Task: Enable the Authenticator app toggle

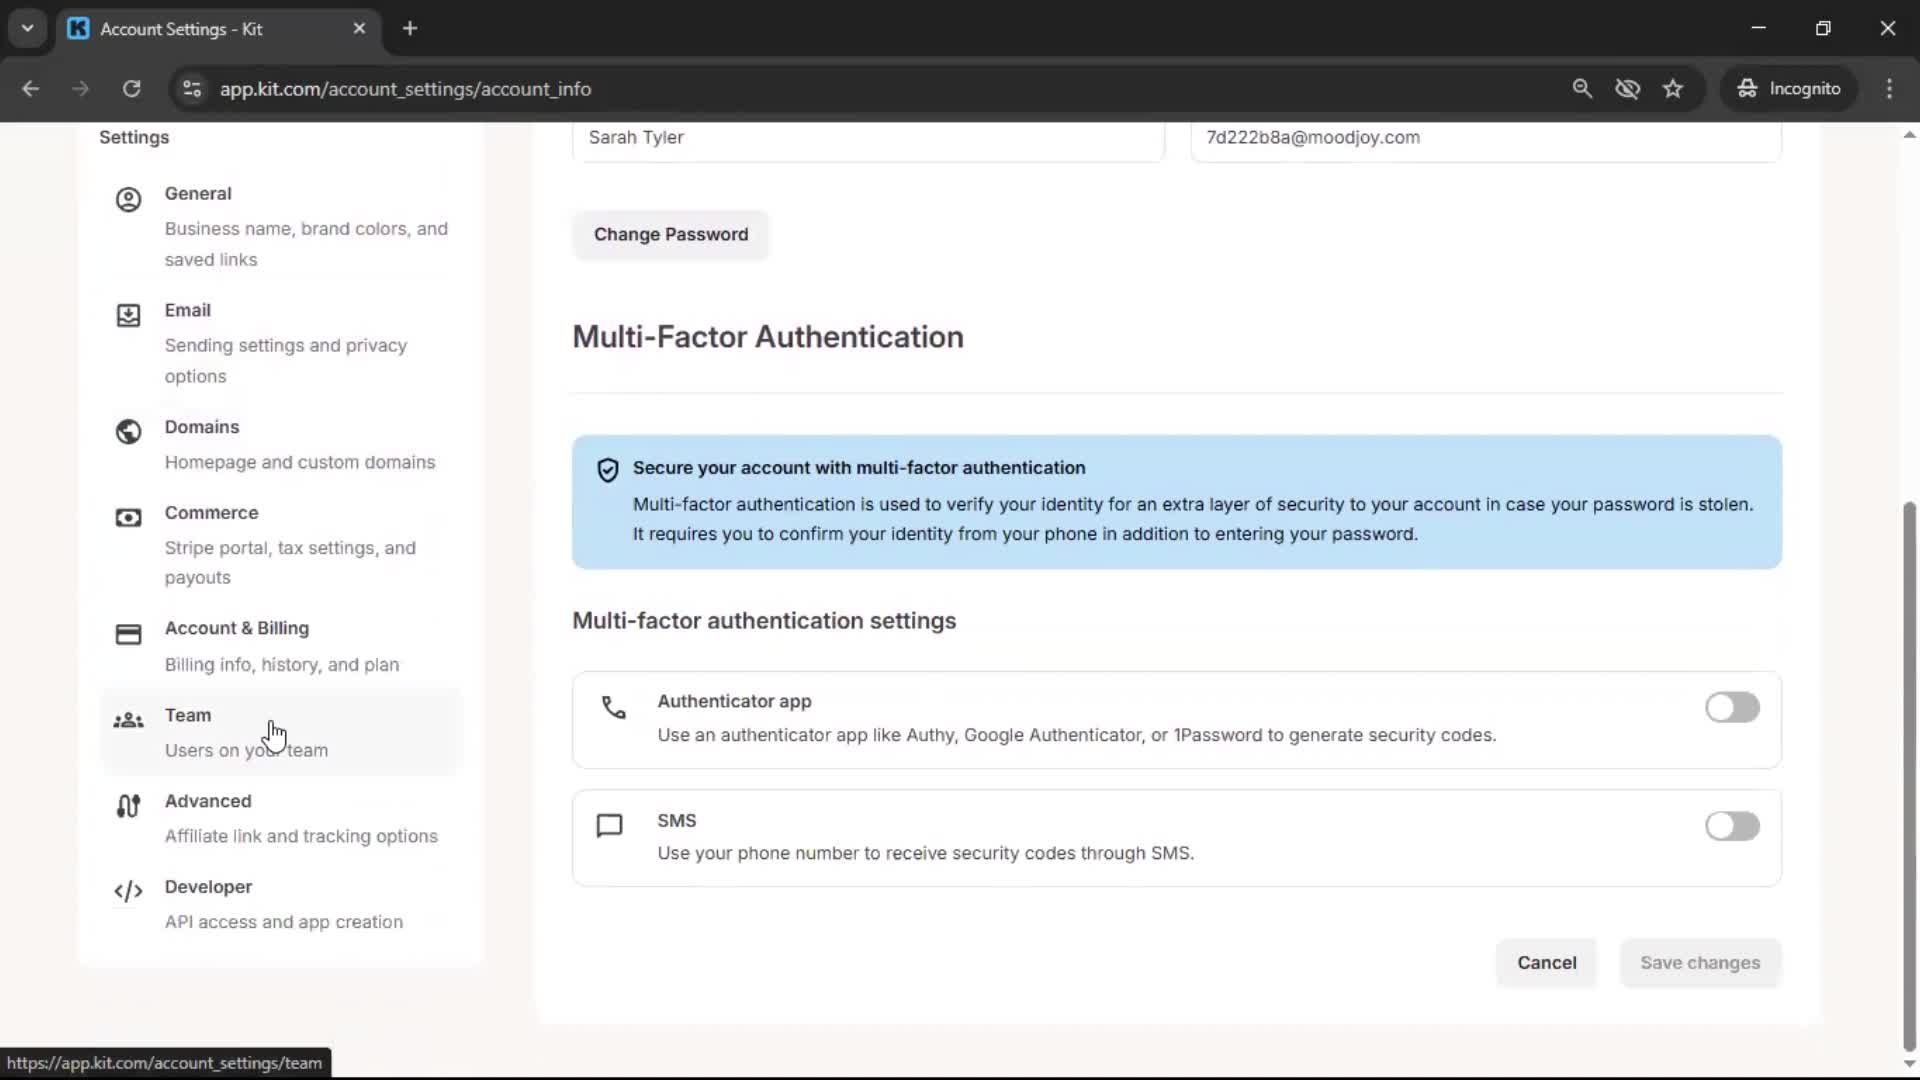Action: pyautogui.click(x=1732, y=708)
